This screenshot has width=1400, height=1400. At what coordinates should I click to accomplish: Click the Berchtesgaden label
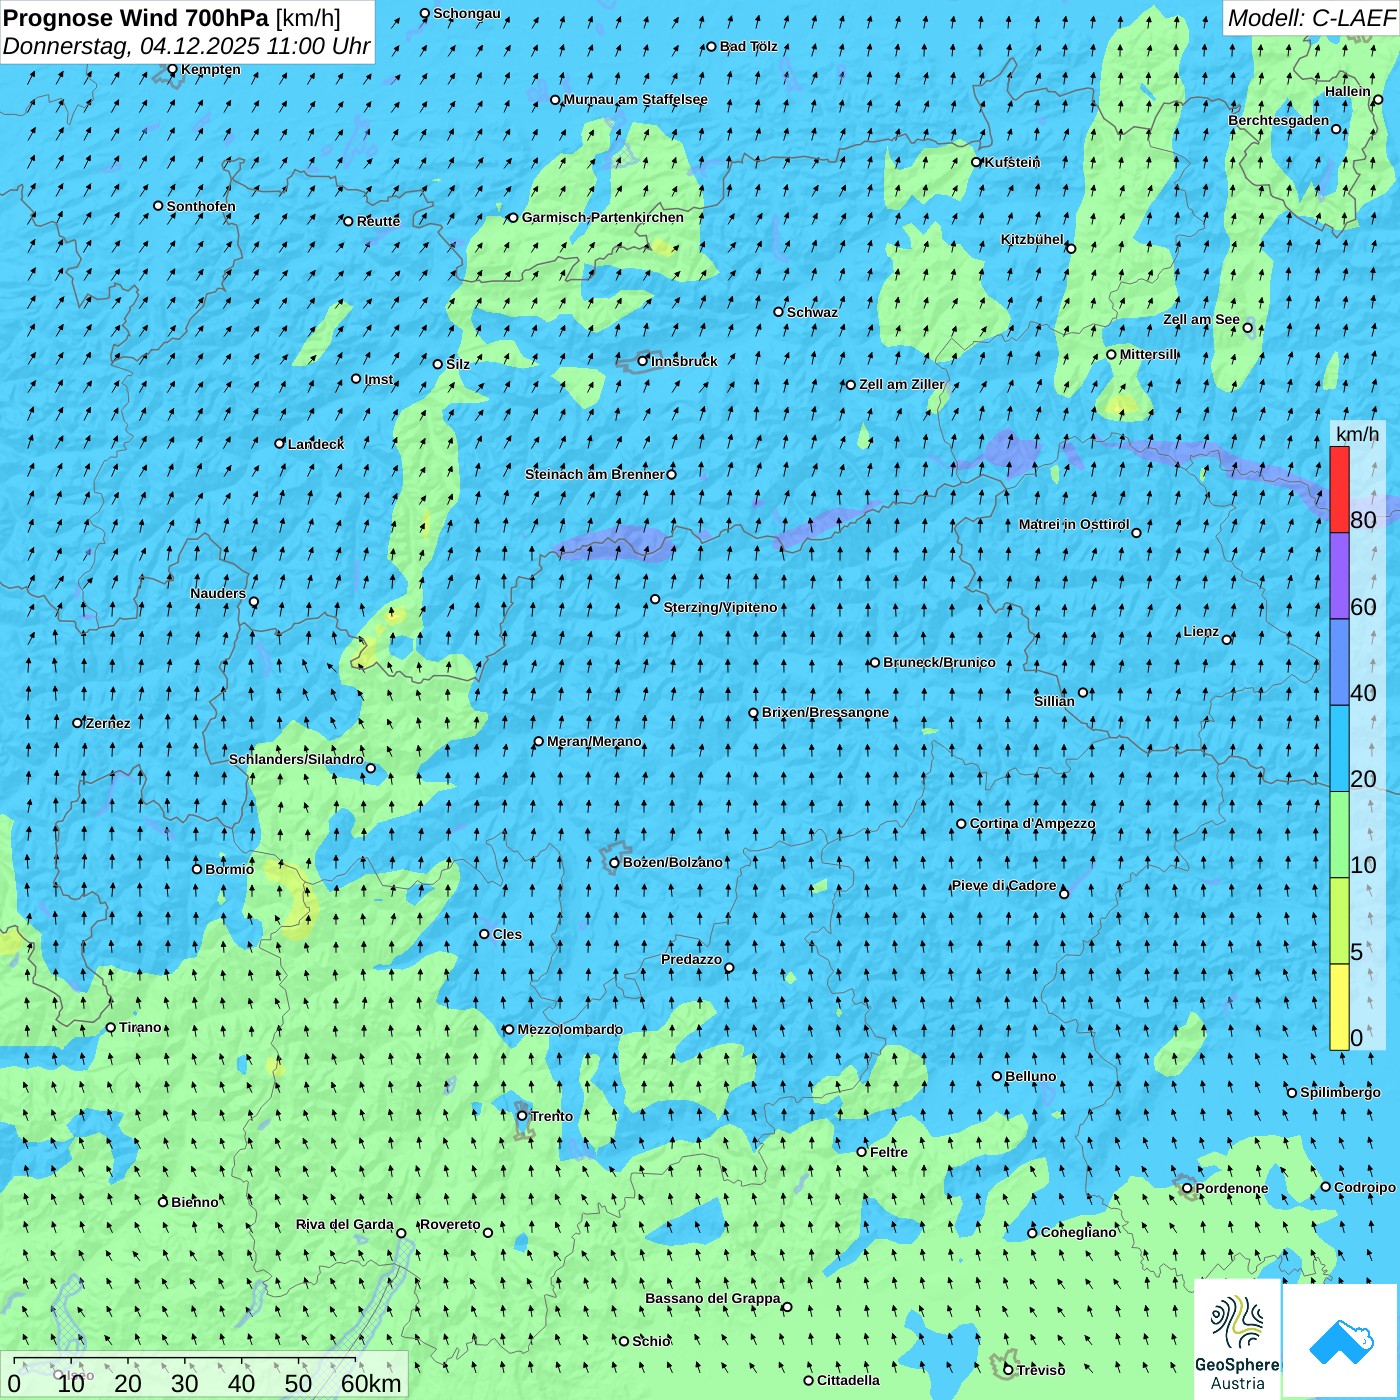coord(1279,120)
